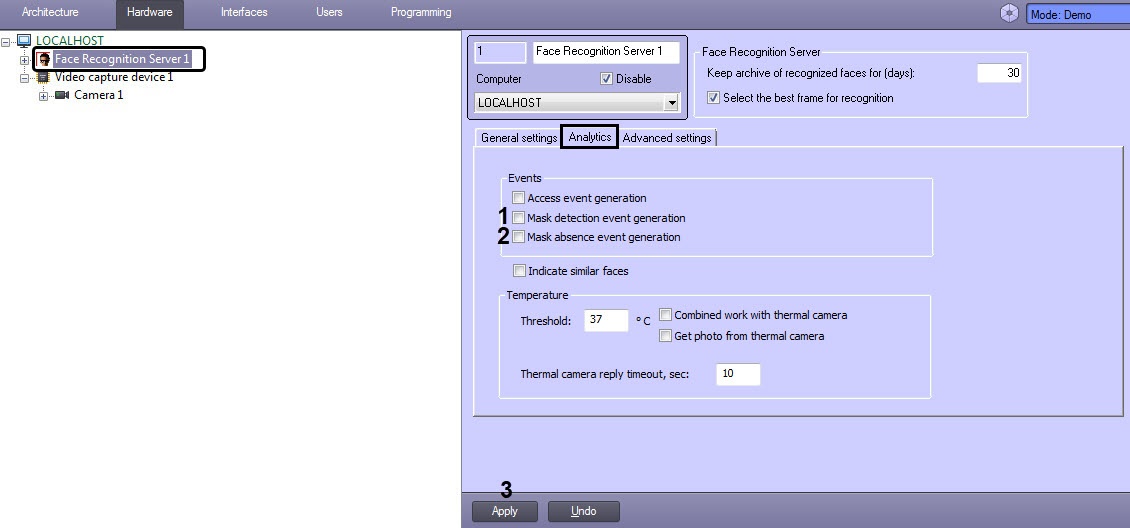Click the Camera 1 camera icon
This screenshot has width=1130, height=528.
[62, 95]
